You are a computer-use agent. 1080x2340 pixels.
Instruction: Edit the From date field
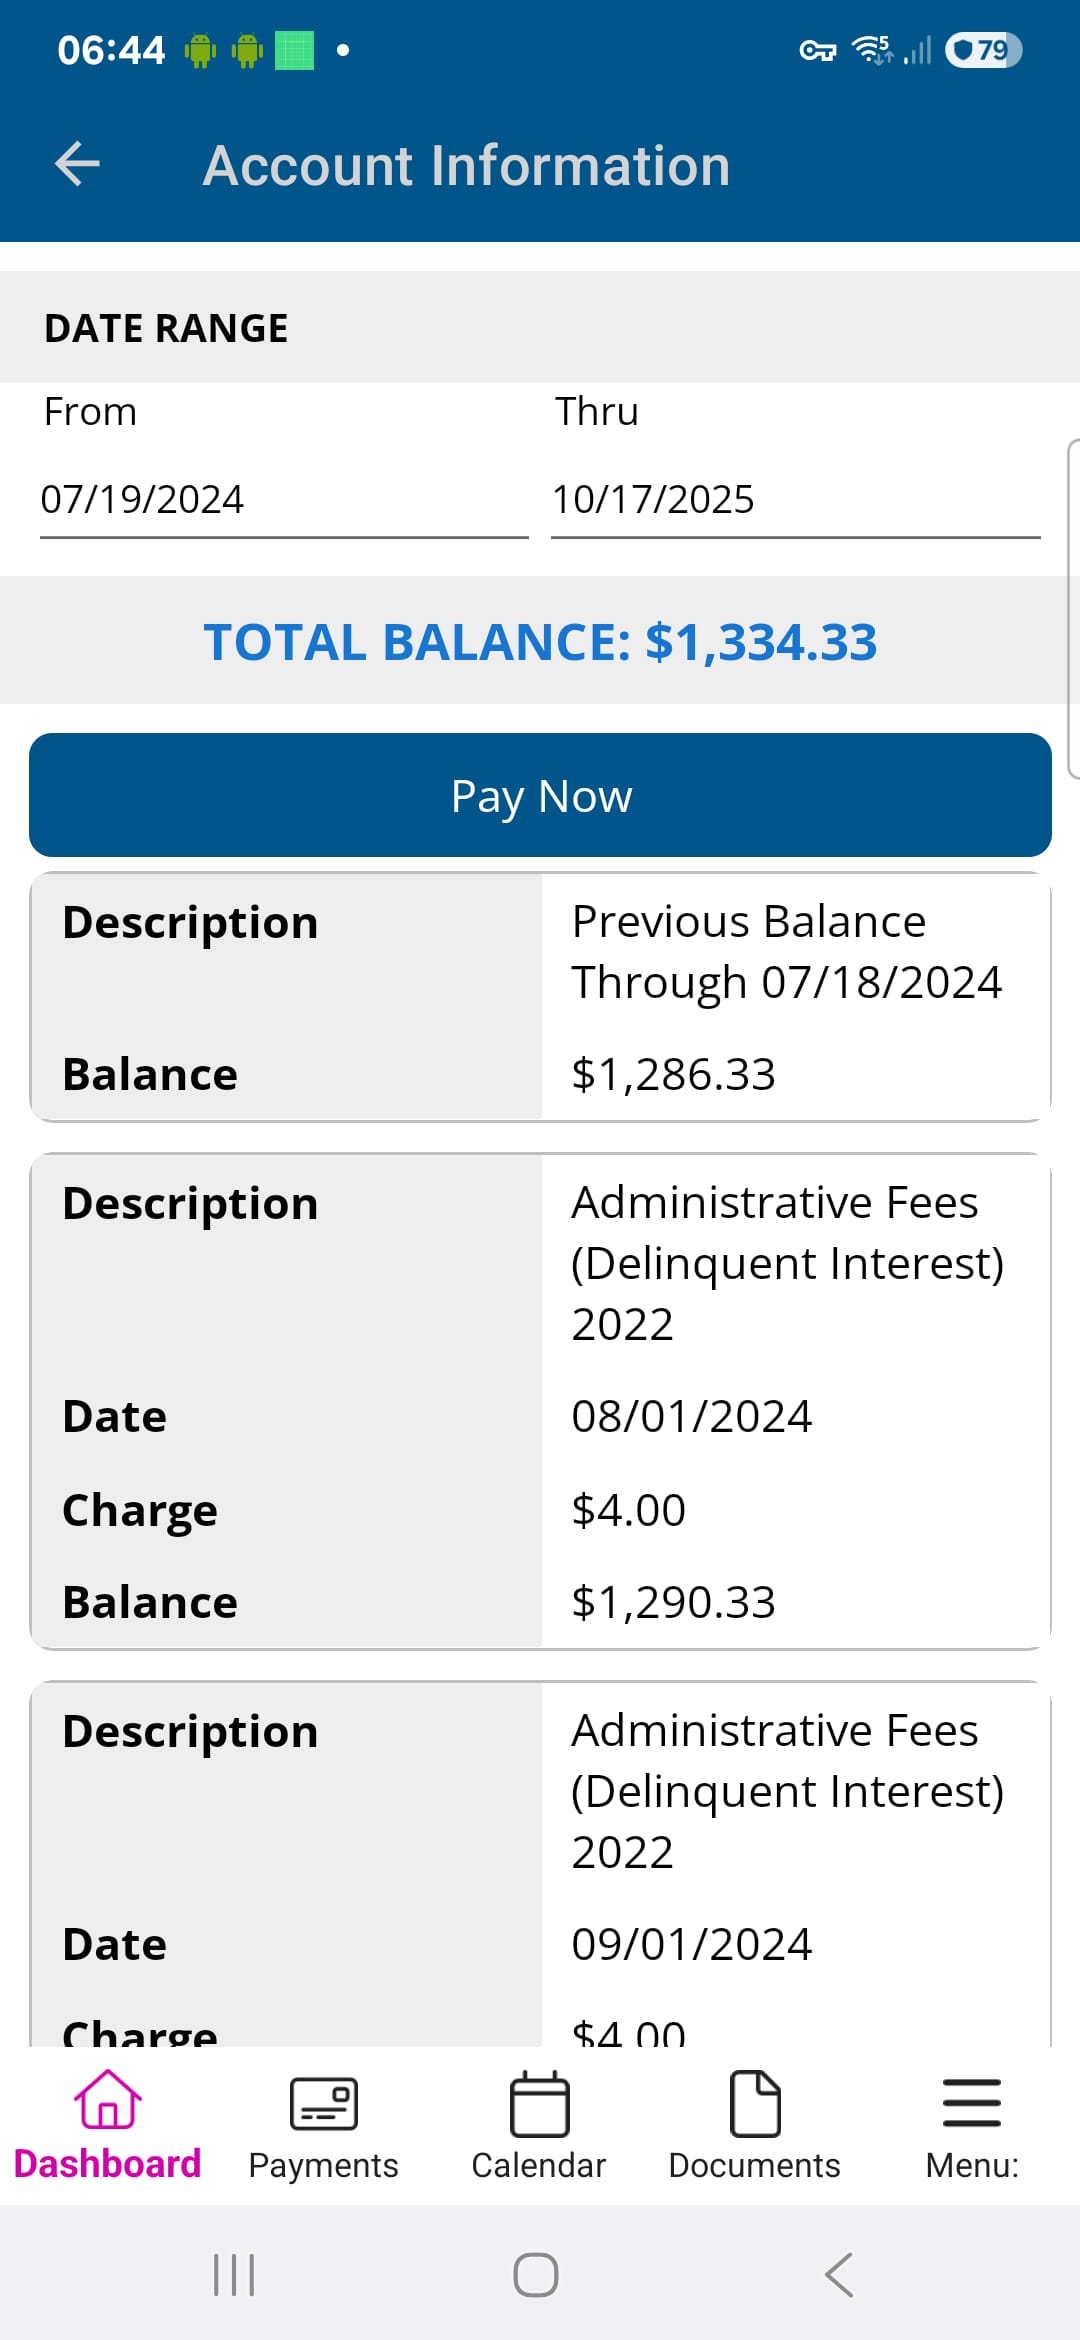283,500
